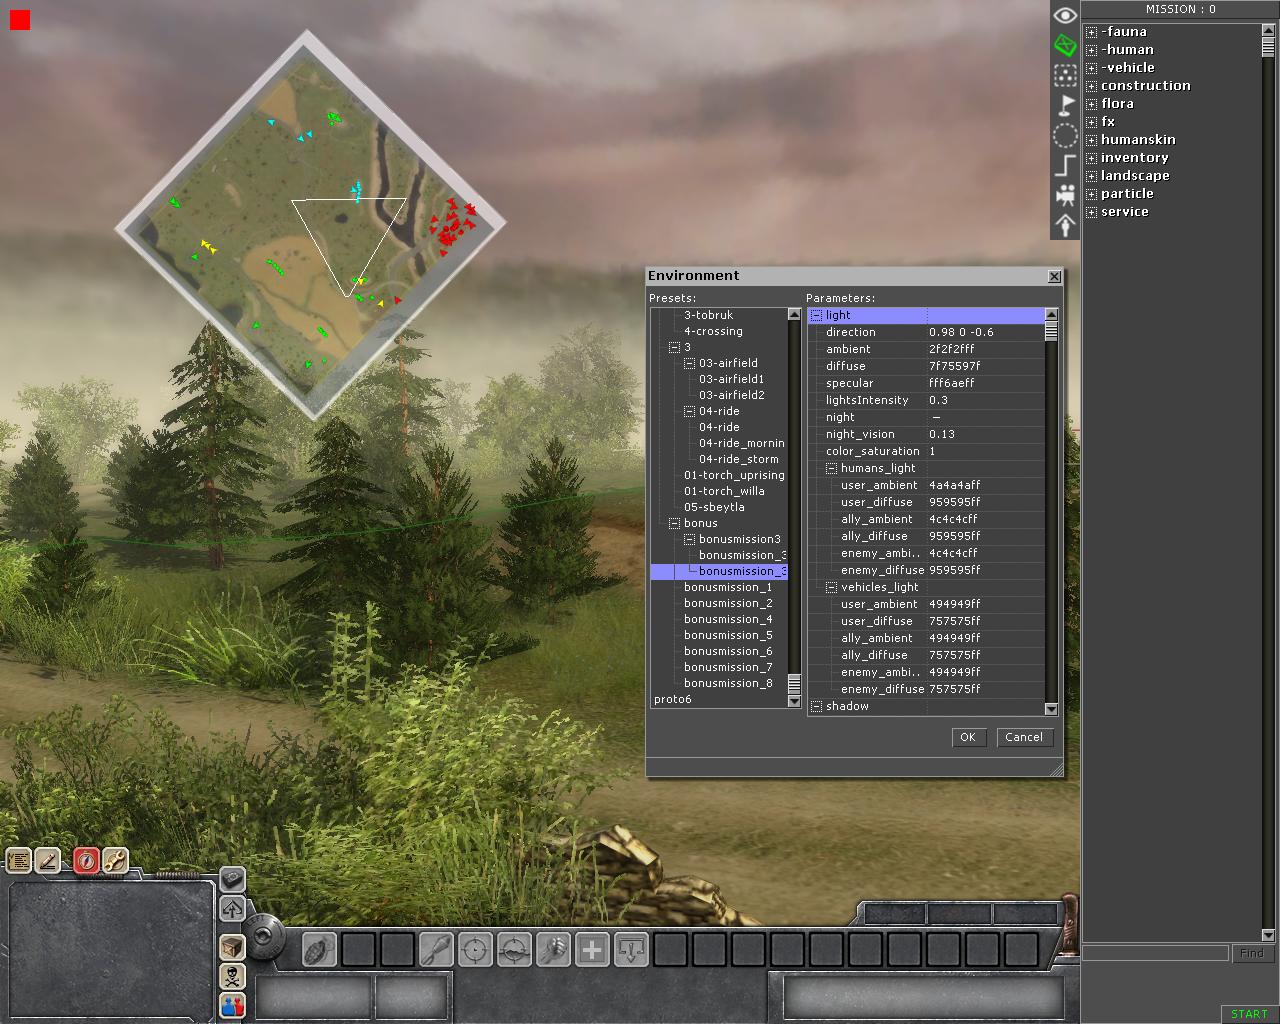Image resolution: width=1280 pixels, height=1024 pixels.
Task: Click the fist melee icon in the command bar
Action: pyautogui.click(x=553, y=948)
